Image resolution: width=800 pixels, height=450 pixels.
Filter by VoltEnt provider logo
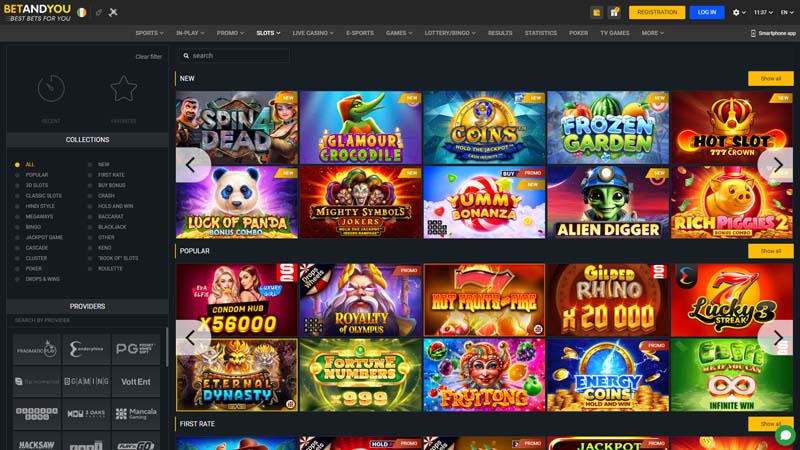point(136,382)
